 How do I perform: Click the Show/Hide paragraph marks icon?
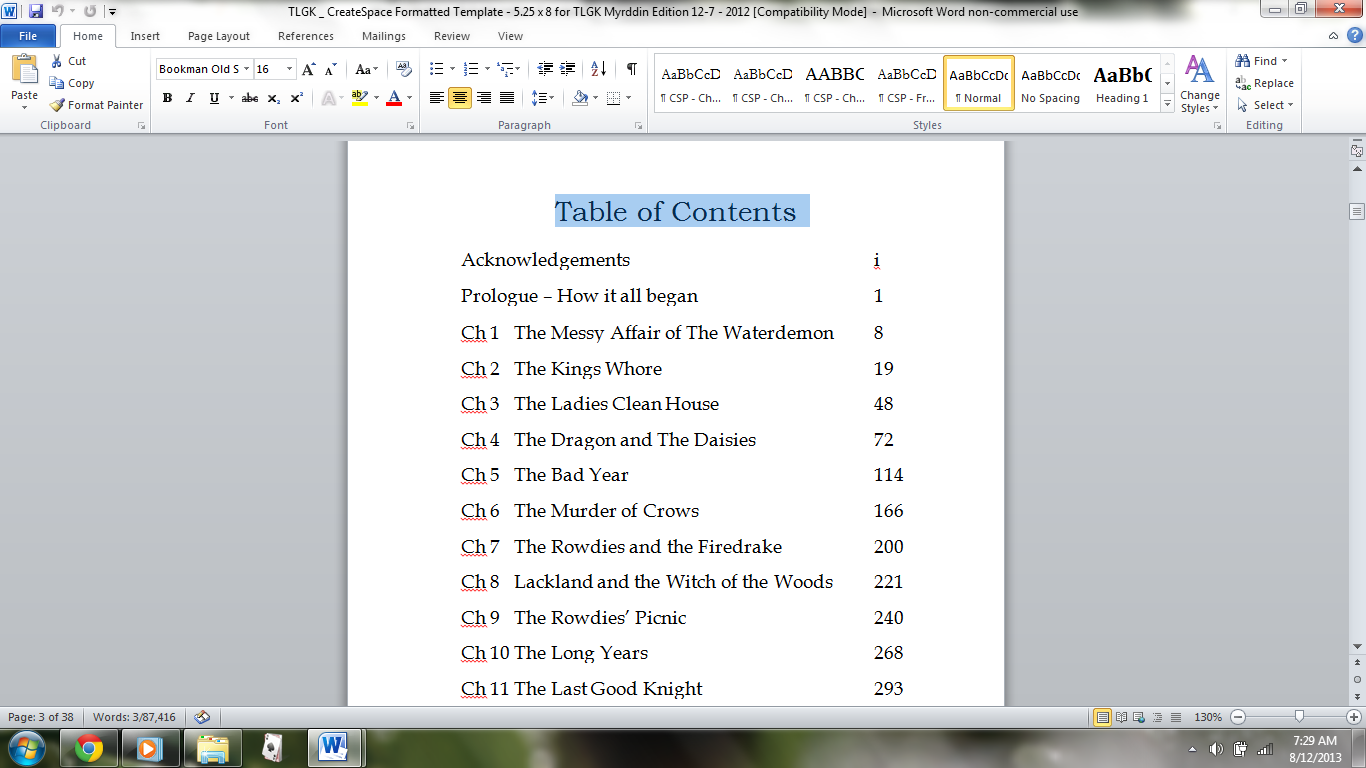click(x=631, y=69)
